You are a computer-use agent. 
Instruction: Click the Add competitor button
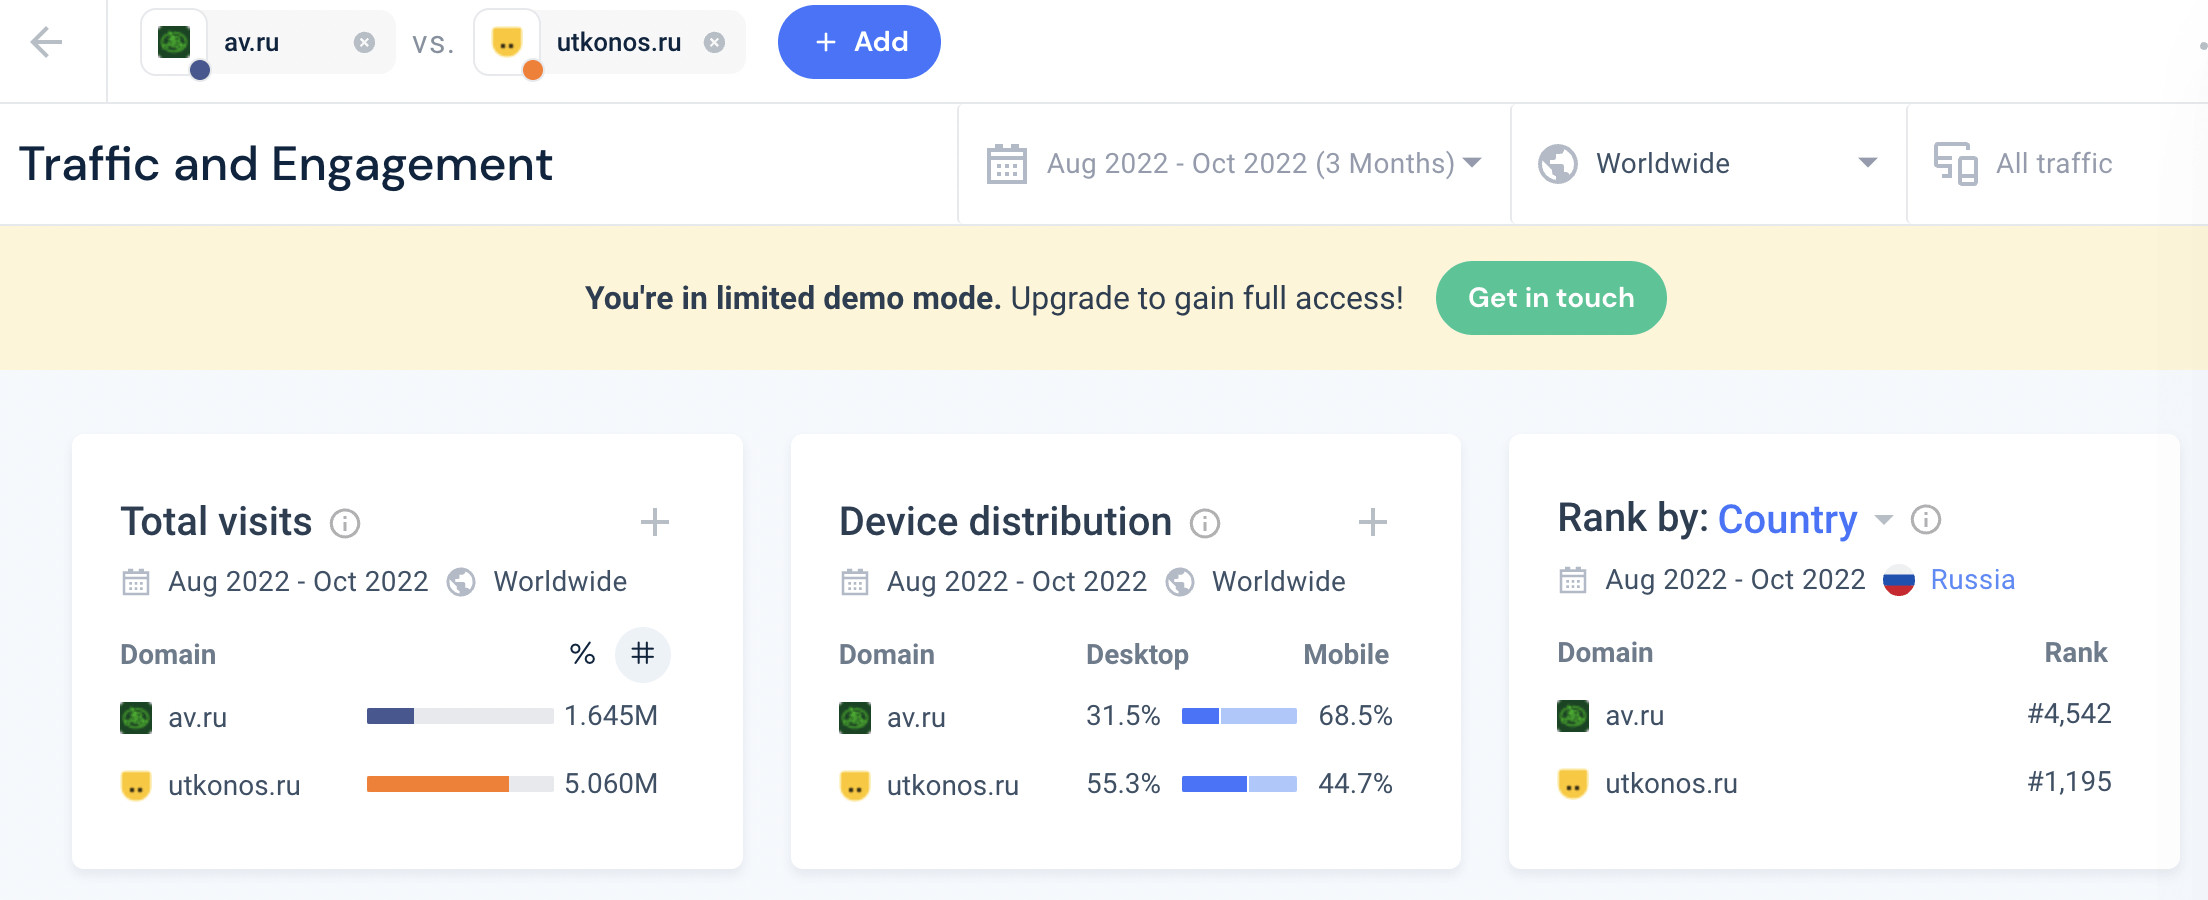859,42
